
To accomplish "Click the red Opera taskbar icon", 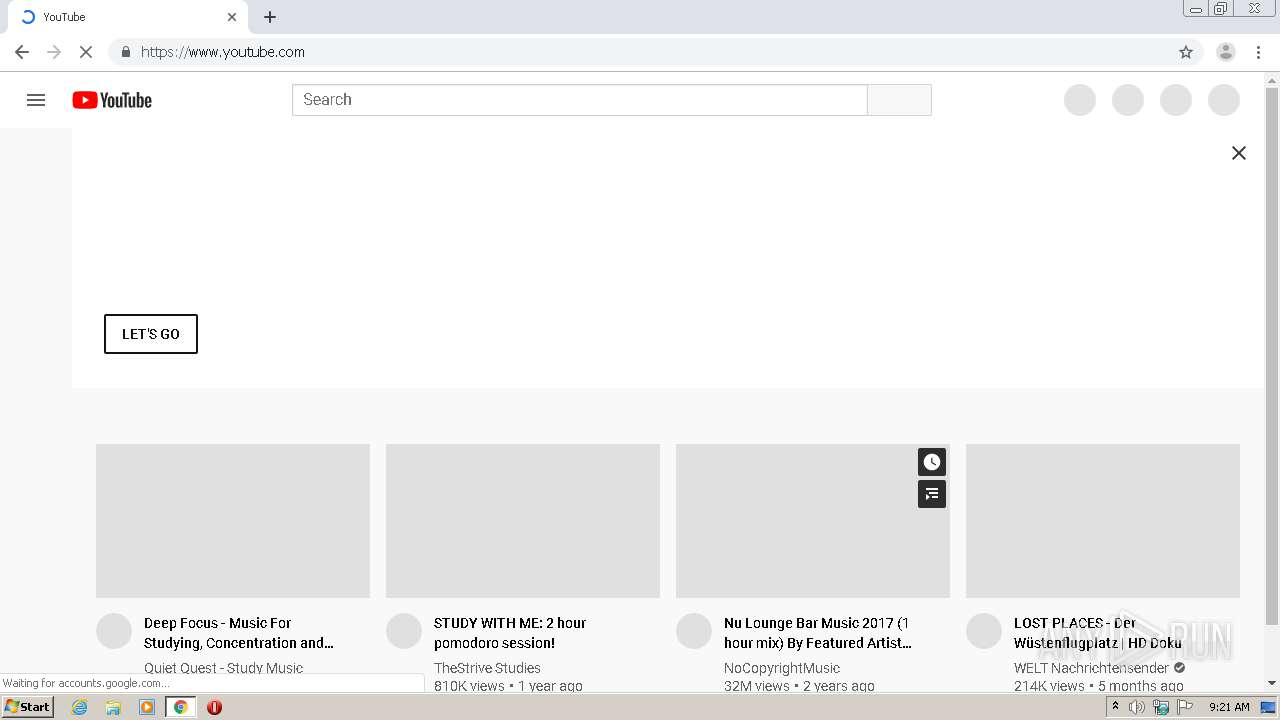I will (214, 707).
